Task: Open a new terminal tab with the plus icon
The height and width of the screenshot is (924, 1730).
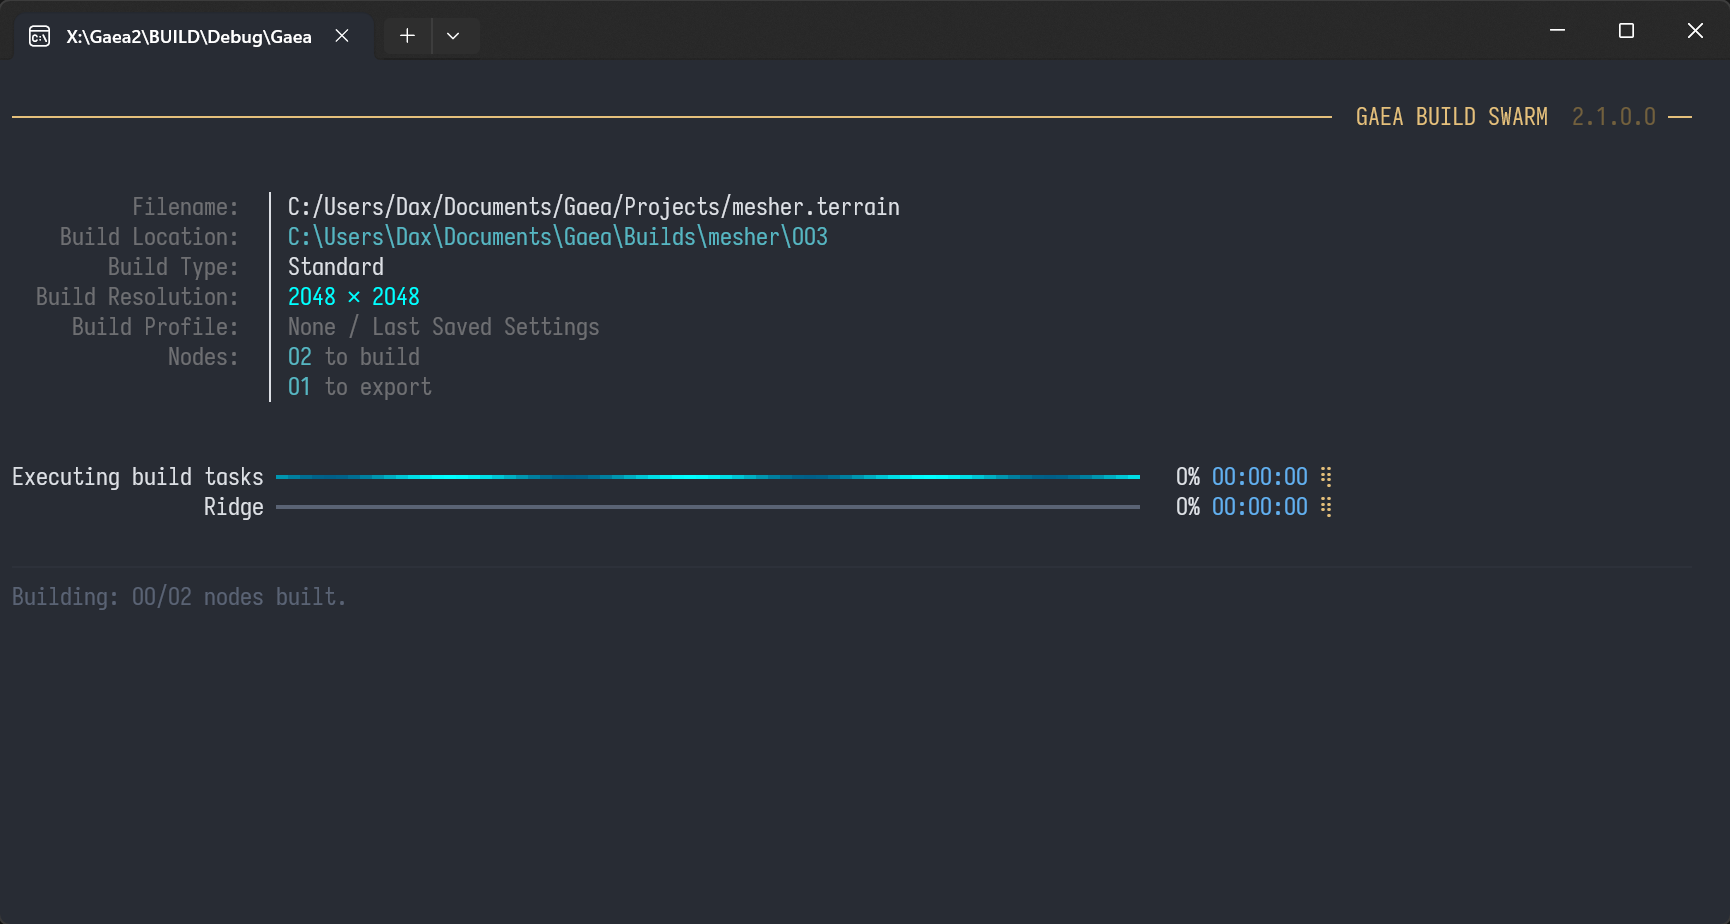Action: (x=406, y=35)
